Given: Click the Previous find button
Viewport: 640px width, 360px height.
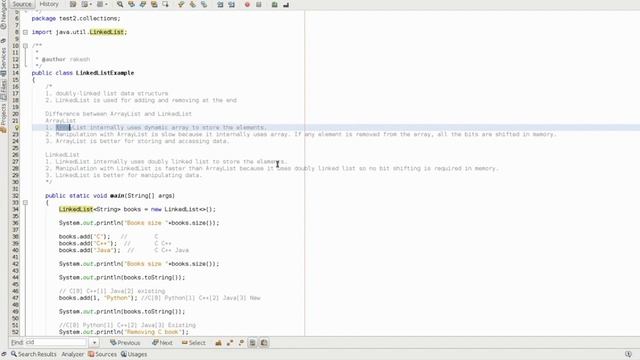Looking at the screenshot, I should click(125, 343).
